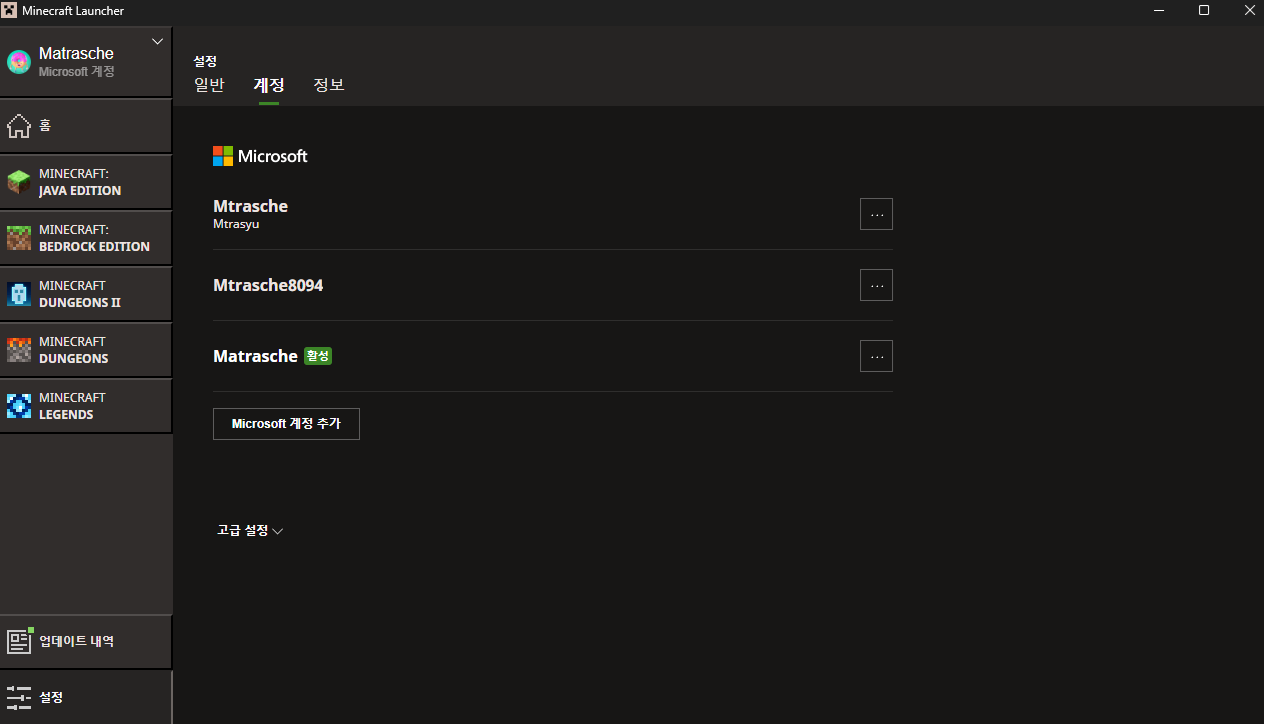The width and height of the screenshot is (1264, 724).
Task: Select the Java Edition grass block icon
Action: coord(19,182)
